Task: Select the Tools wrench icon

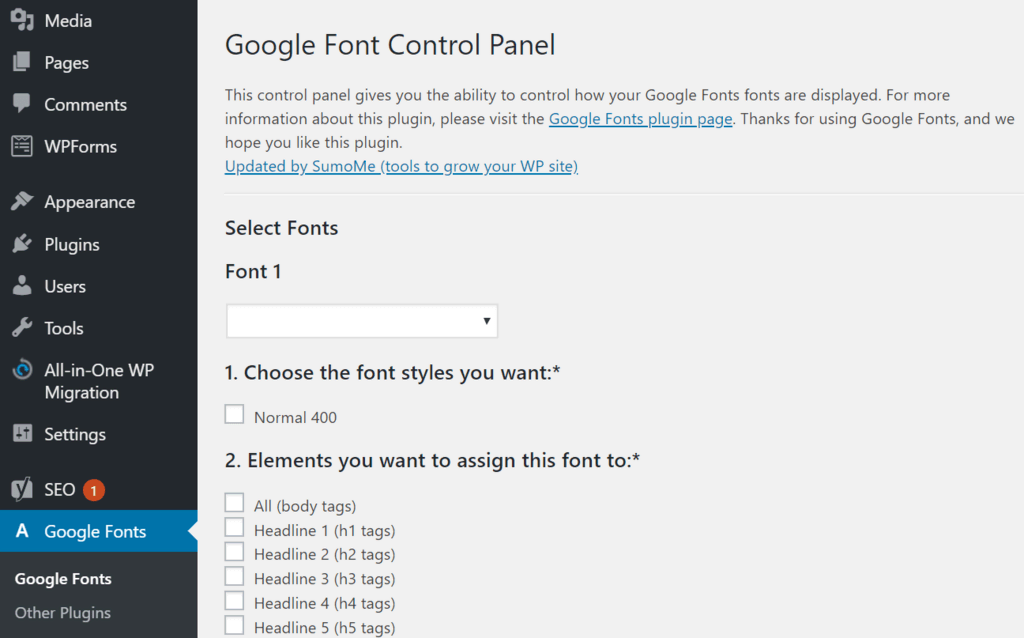Action: 22,328
